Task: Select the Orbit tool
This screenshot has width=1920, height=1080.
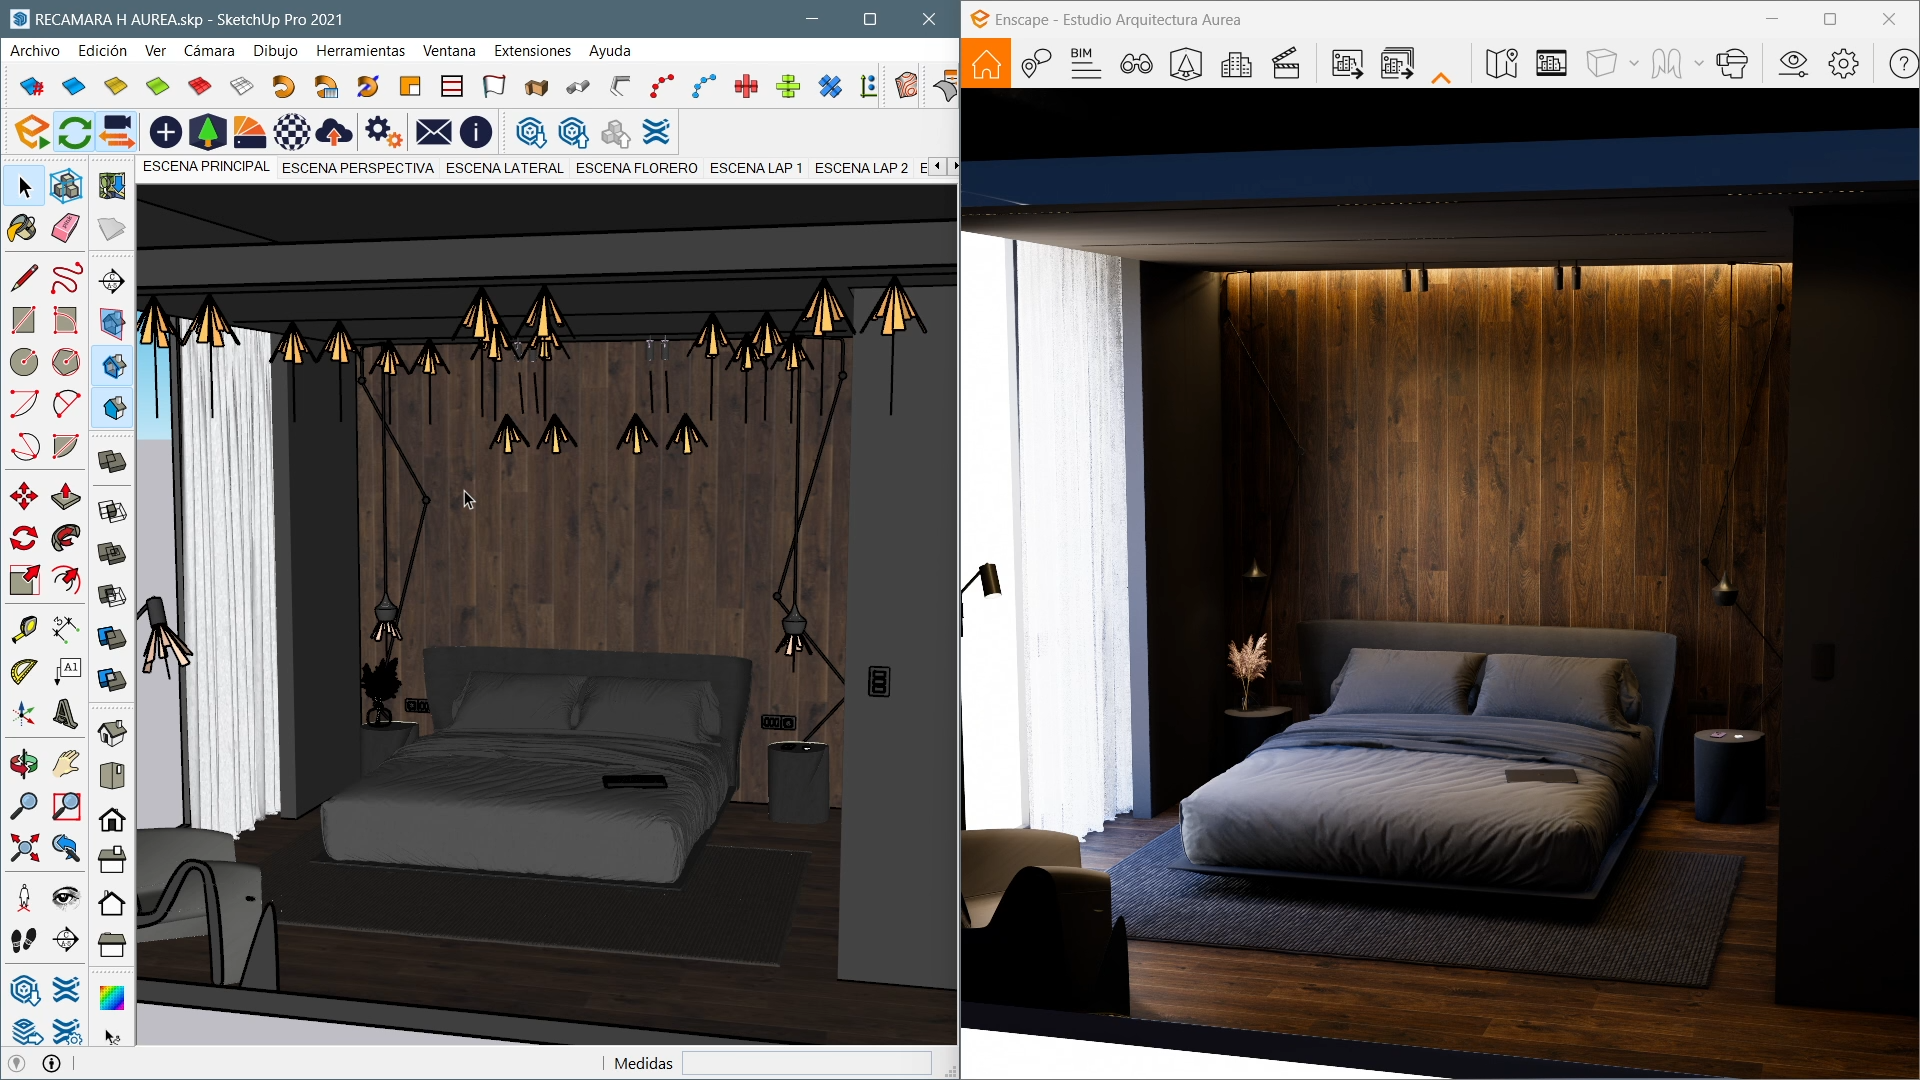Action: pyautogui.click(x=23, y=765)
